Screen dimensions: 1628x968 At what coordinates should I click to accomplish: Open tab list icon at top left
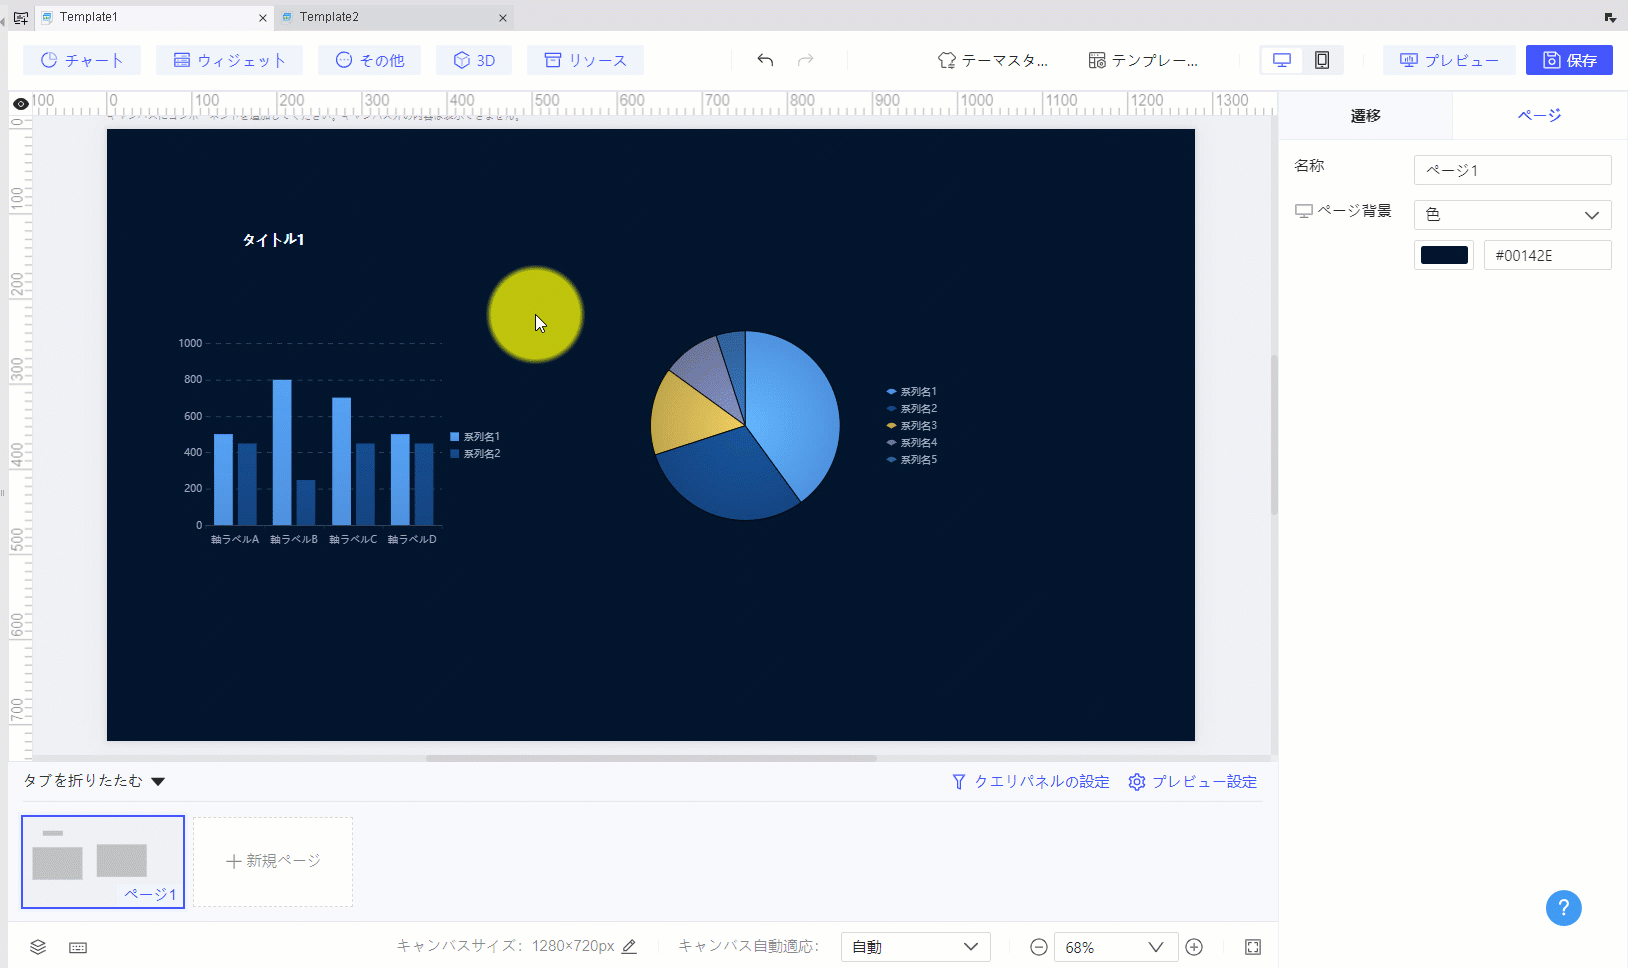pos(20,18)
